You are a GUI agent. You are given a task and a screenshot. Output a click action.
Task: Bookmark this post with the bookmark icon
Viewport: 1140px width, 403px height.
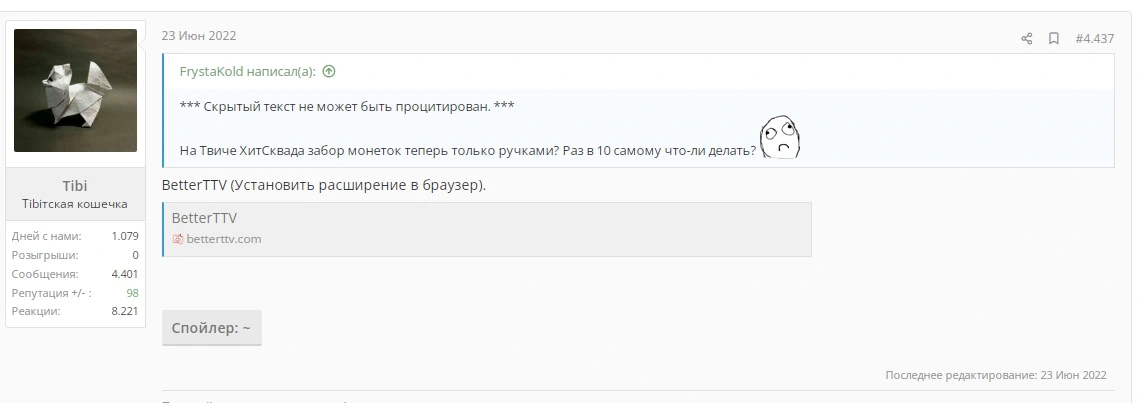tap(1053, 39)
